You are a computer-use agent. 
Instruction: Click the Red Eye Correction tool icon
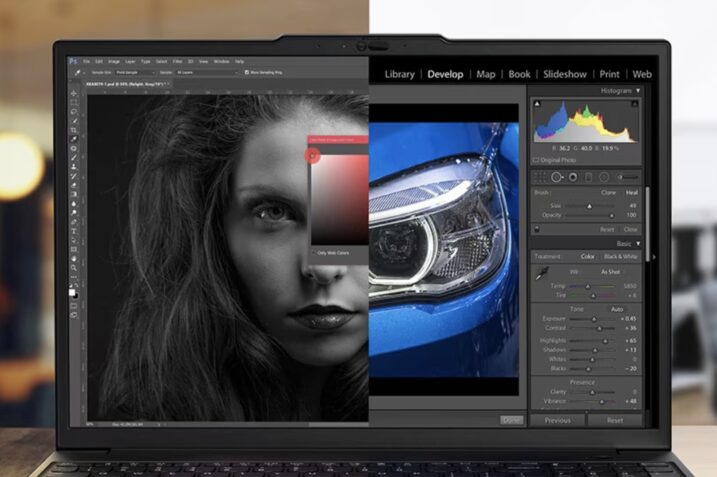[x=574, y=177]
